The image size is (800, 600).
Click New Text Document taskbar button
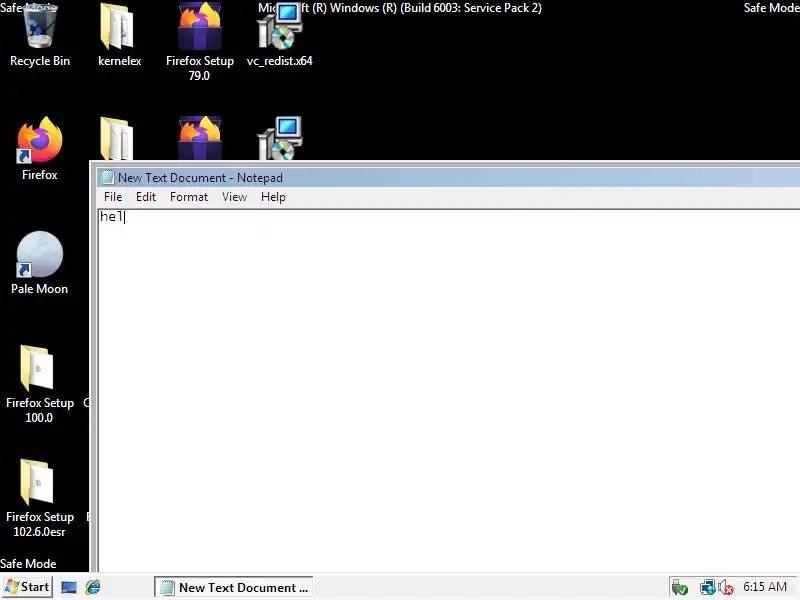click(x=234, y=588)
